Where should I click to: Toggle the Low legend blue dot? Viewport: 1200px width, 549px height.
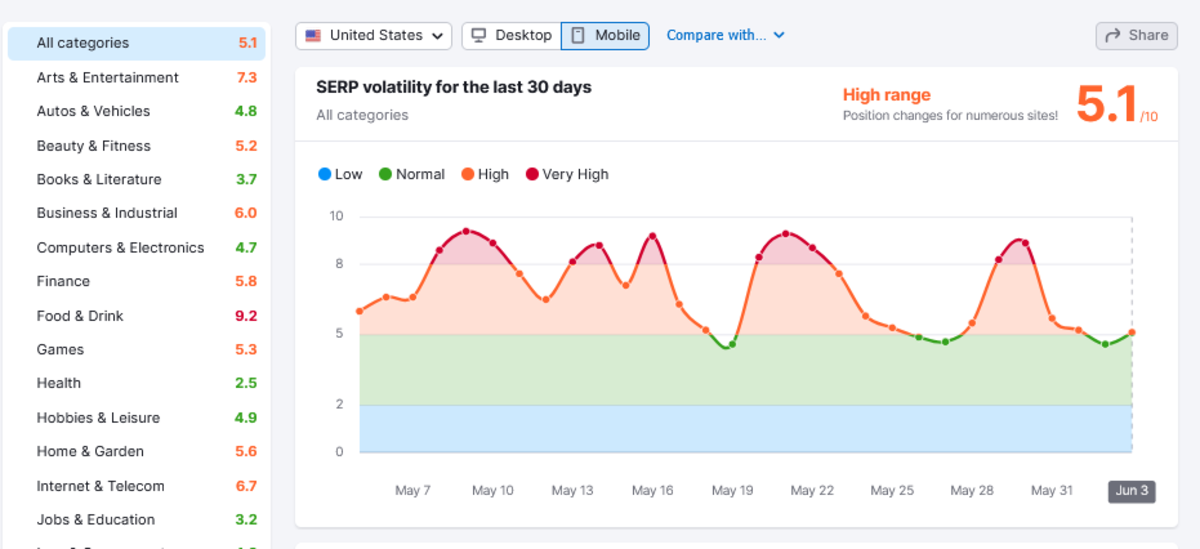tap(324, 174)
